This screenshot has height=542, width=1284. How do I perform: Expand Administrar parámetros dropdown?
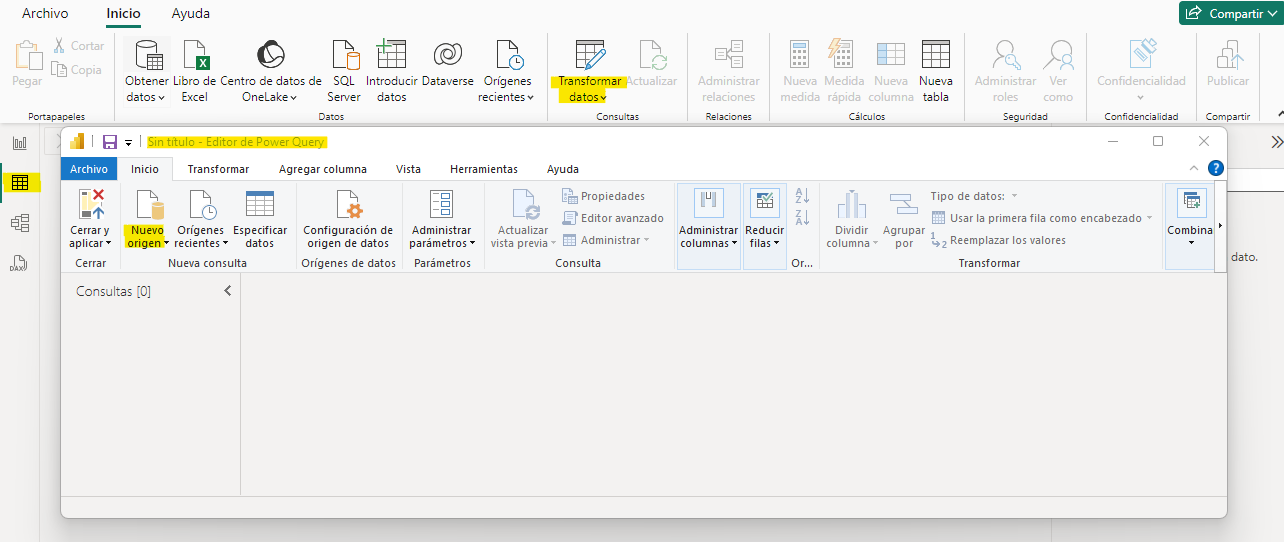pyautogui.click(x=442, y=218)
